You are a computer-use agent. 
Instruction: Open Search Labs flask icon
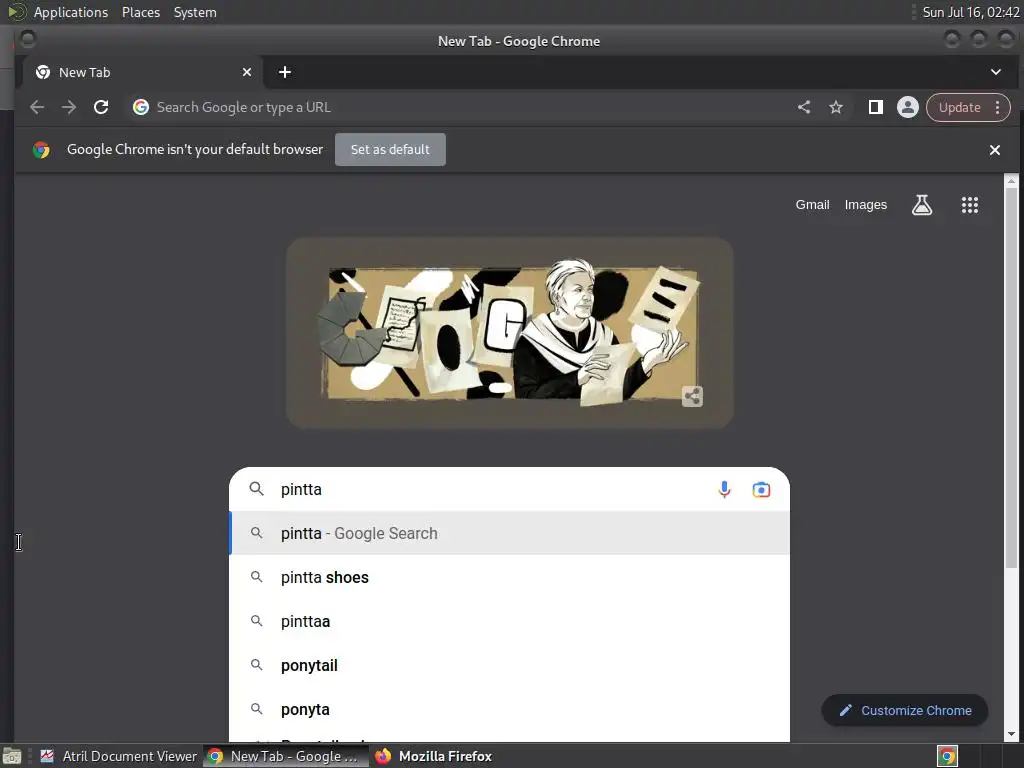(921, 205)
